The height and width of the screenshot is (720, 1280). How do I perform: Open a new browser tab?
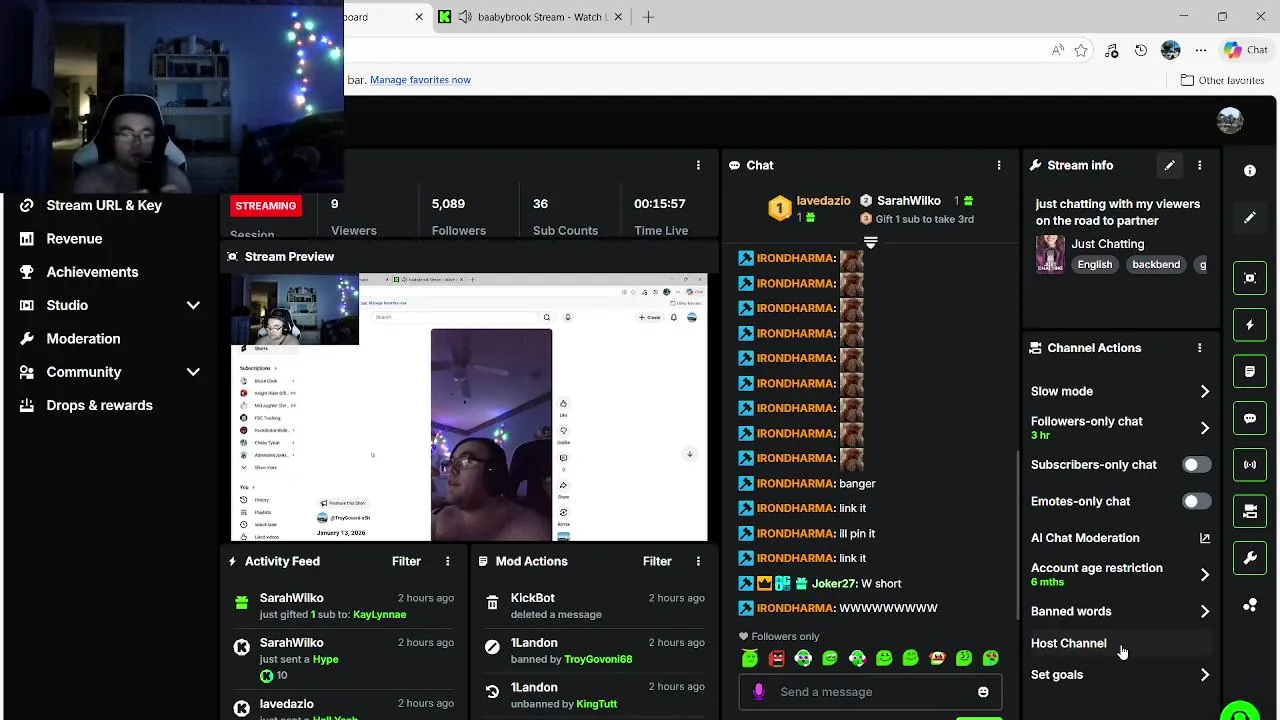[x=648, y=17]
